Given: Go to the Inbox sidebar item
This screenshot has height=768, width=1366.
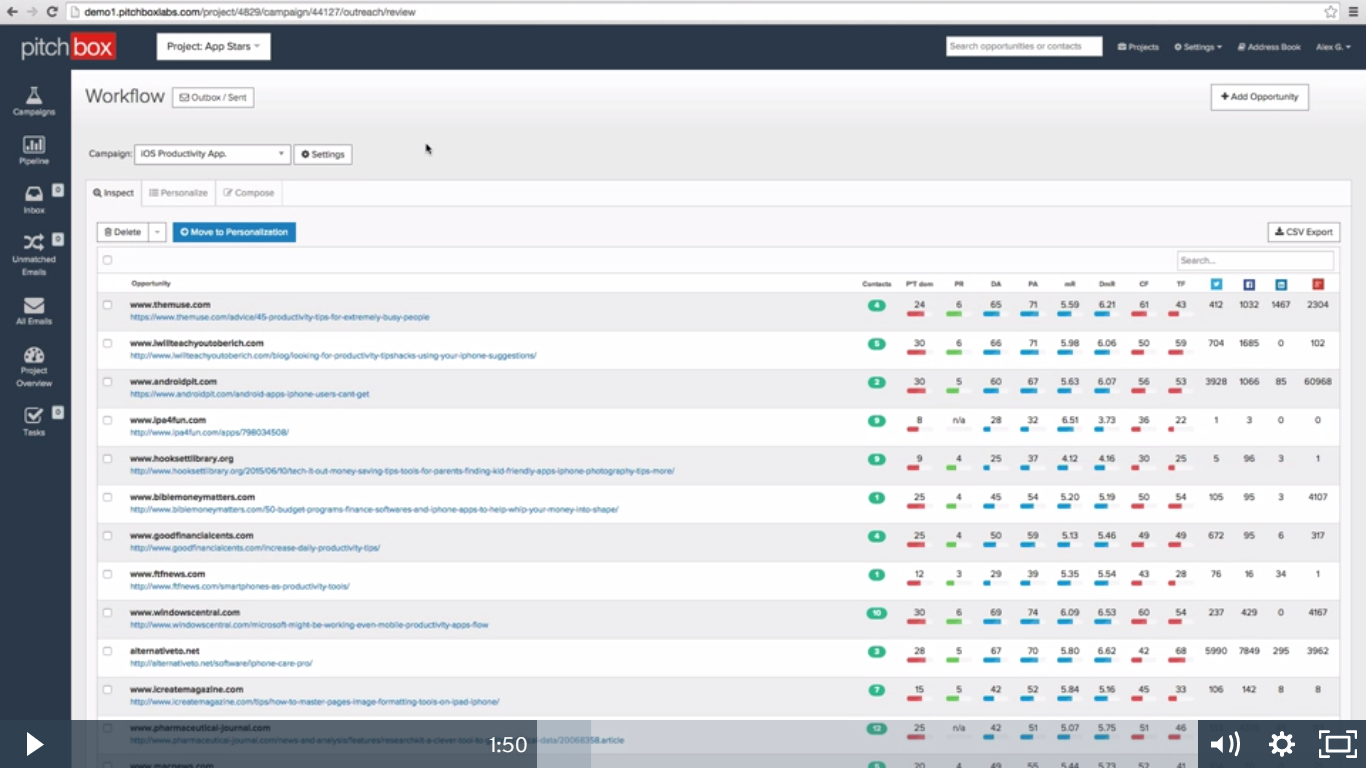Looking at the screenshot, I should pos(34,199).
